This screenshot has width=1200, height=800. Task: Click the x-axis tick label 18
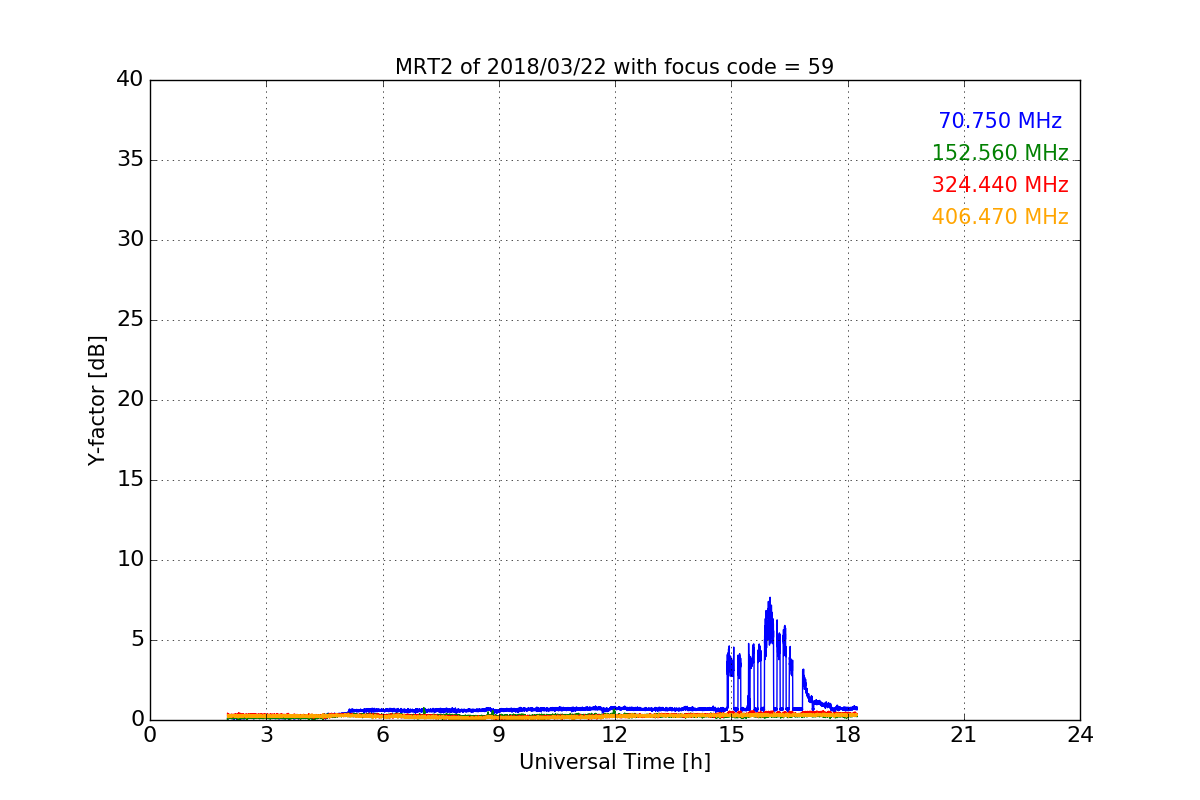coord(847,735)
